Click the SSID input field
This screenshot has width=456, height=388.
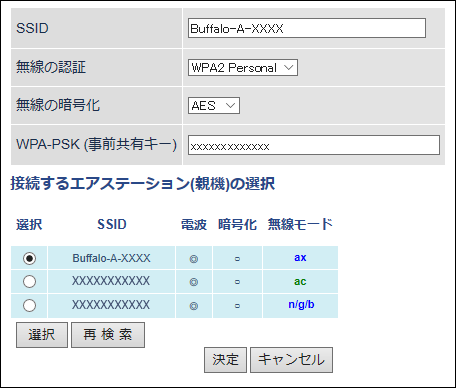(x=307, y=28)
